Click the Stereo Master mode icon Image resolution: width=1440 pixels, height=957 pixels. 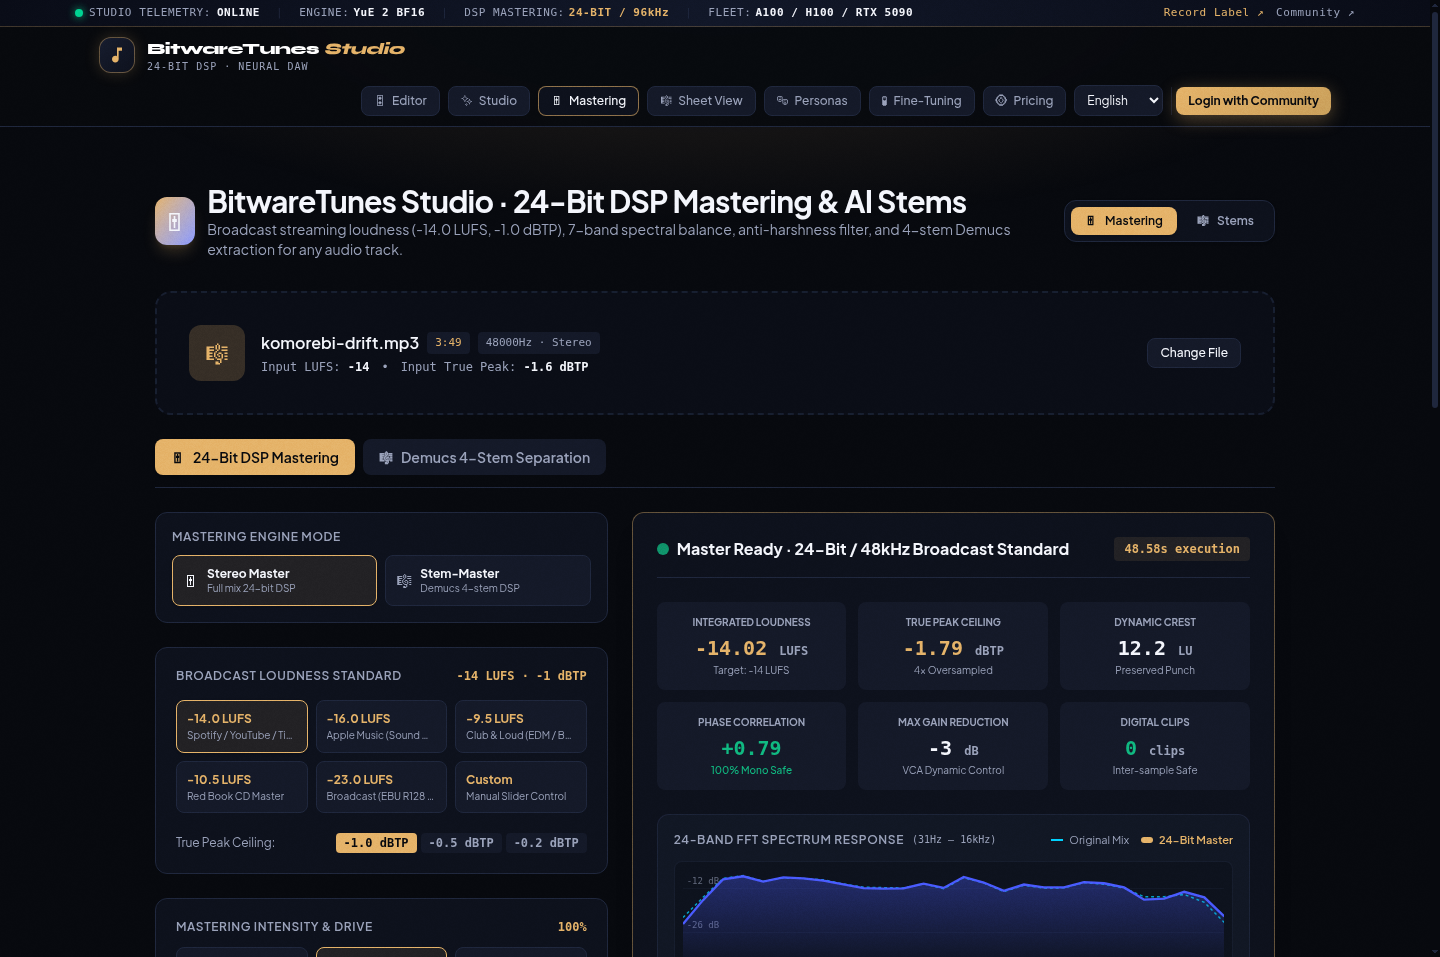click(191, 581)
